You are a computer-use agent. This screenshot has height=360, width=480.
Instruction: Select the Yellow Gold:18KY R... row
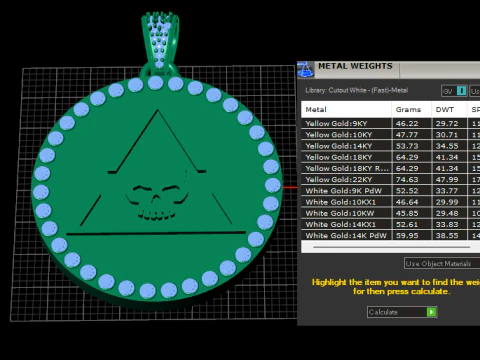point(391,168)
